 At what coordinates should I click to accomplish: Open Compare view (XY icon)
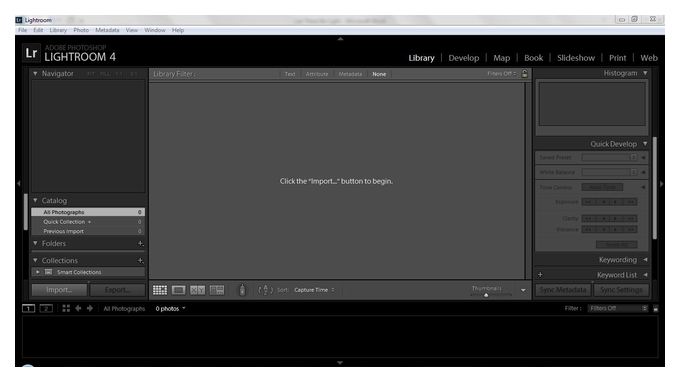(197, 290)
